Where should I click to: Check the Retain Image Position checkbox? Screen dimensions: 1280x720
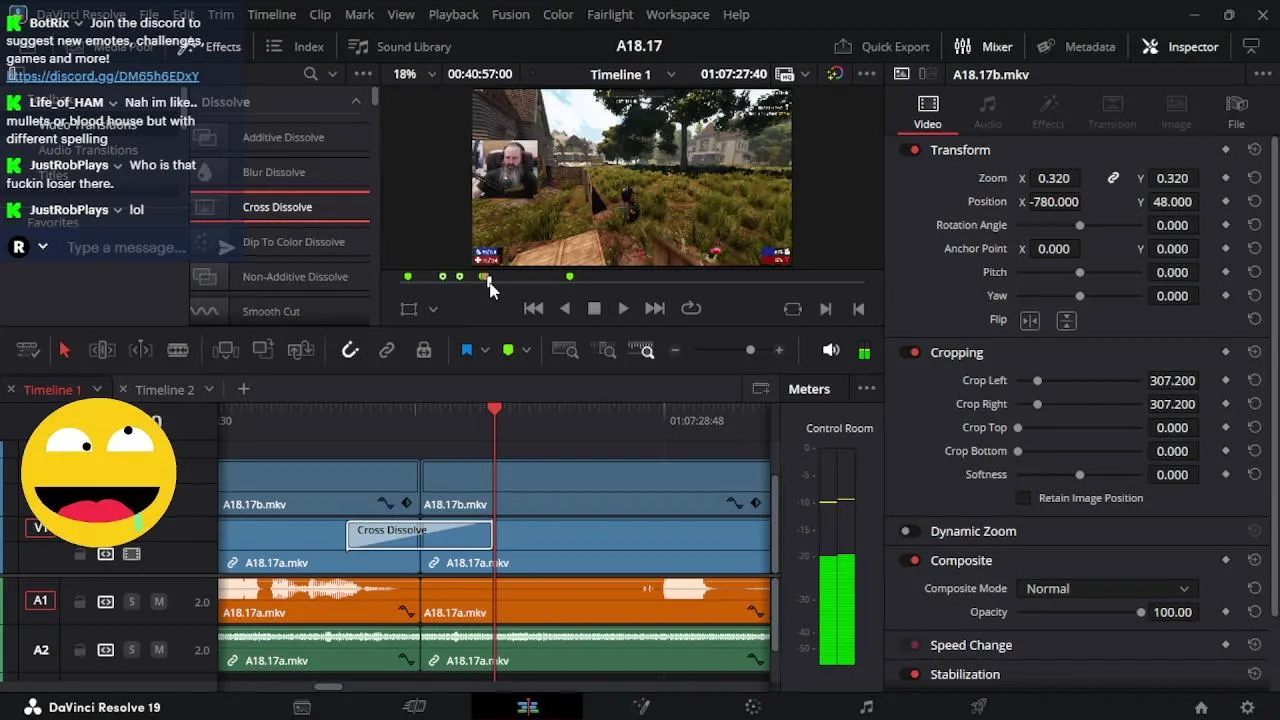point(1023,498)
